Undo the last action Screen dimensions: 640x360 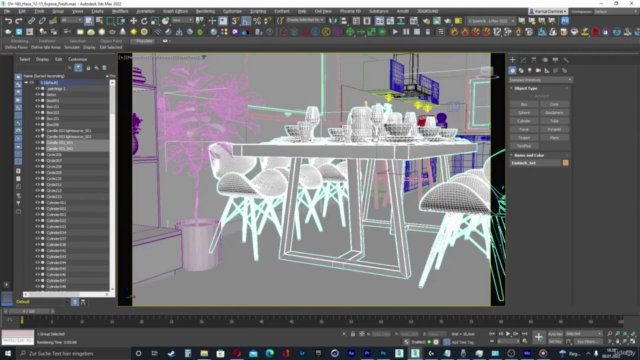(8, 21)
